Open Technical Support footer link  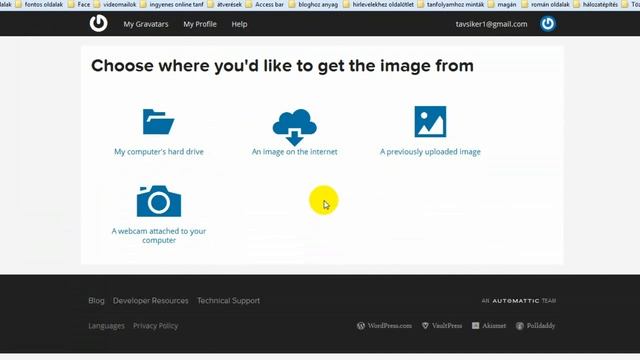(x=228, y=301)
